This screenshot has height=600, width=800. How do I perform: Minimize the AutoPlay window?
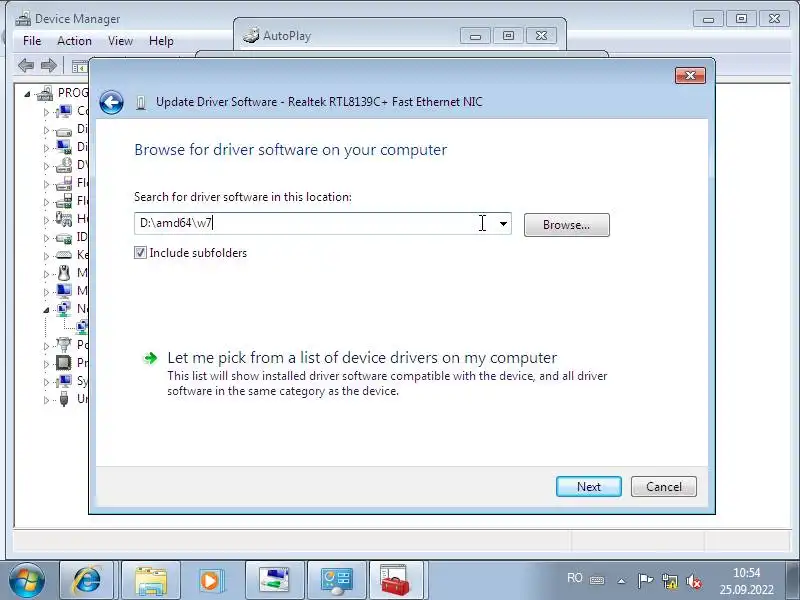point(475,36)
